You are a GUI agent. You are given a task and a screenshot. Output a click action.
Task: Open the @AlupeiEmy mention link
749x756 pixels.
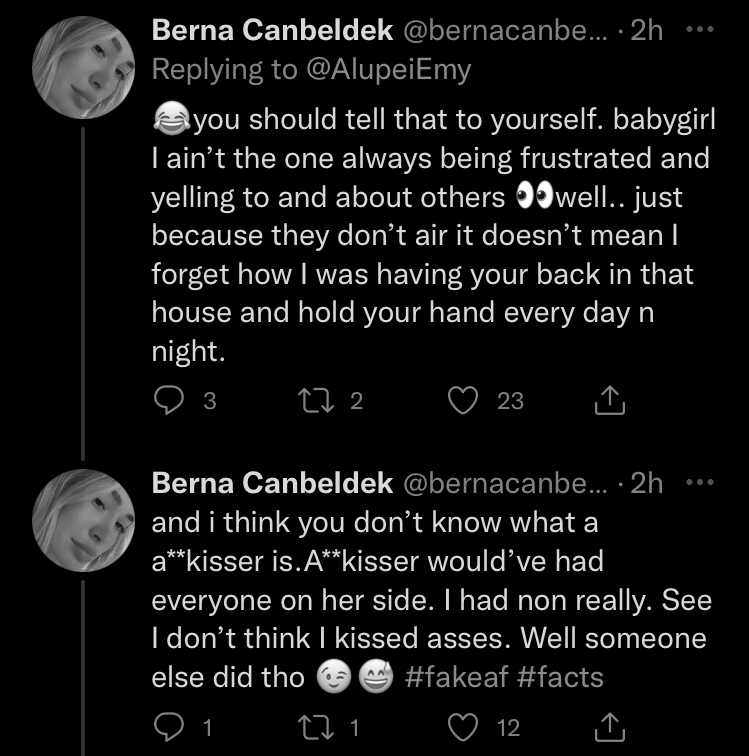coord(389,70)
